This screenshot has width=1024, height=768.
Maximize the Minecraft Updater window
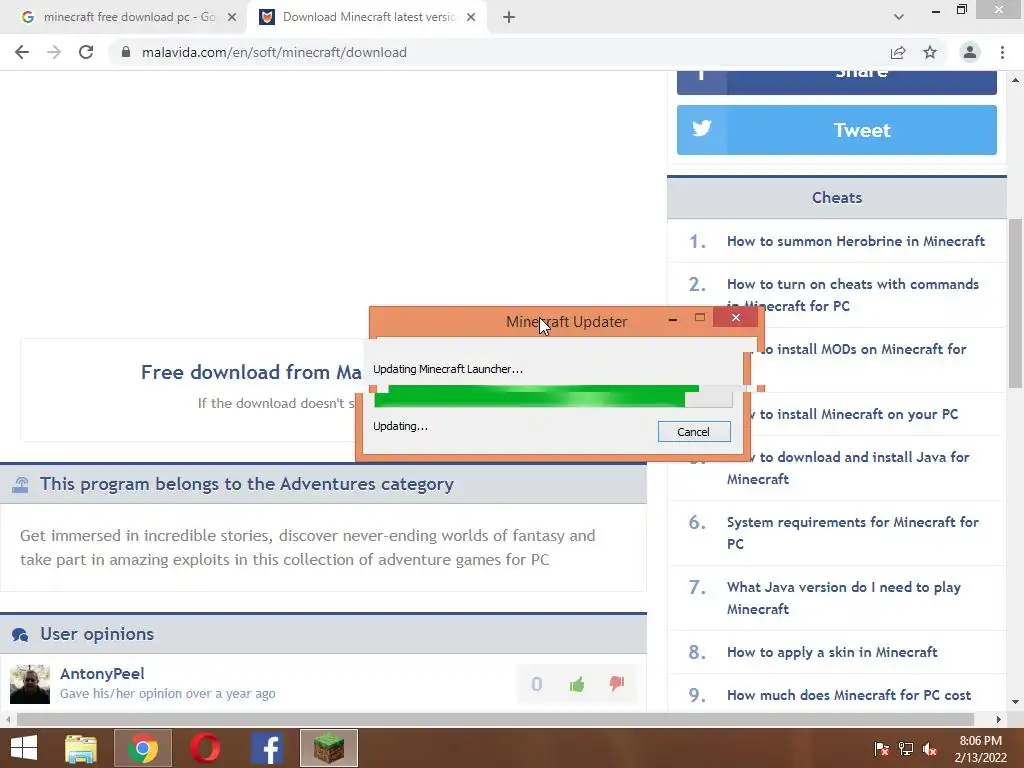click(699, 318)
